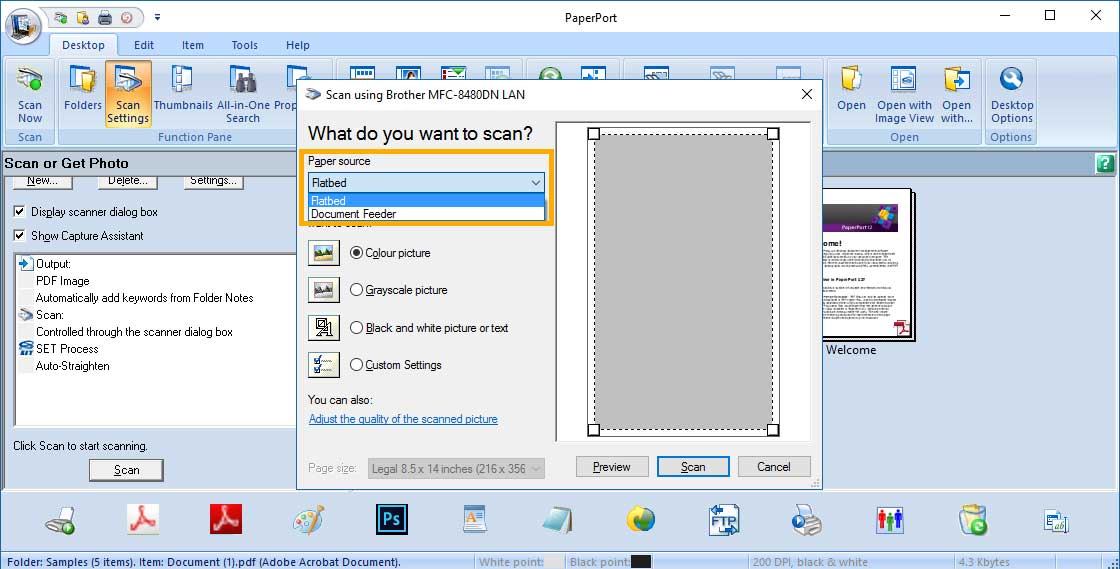The height and width of the screenshot is (569, 1120).
Task: Click Open with Image View
Action: (904, 95)
